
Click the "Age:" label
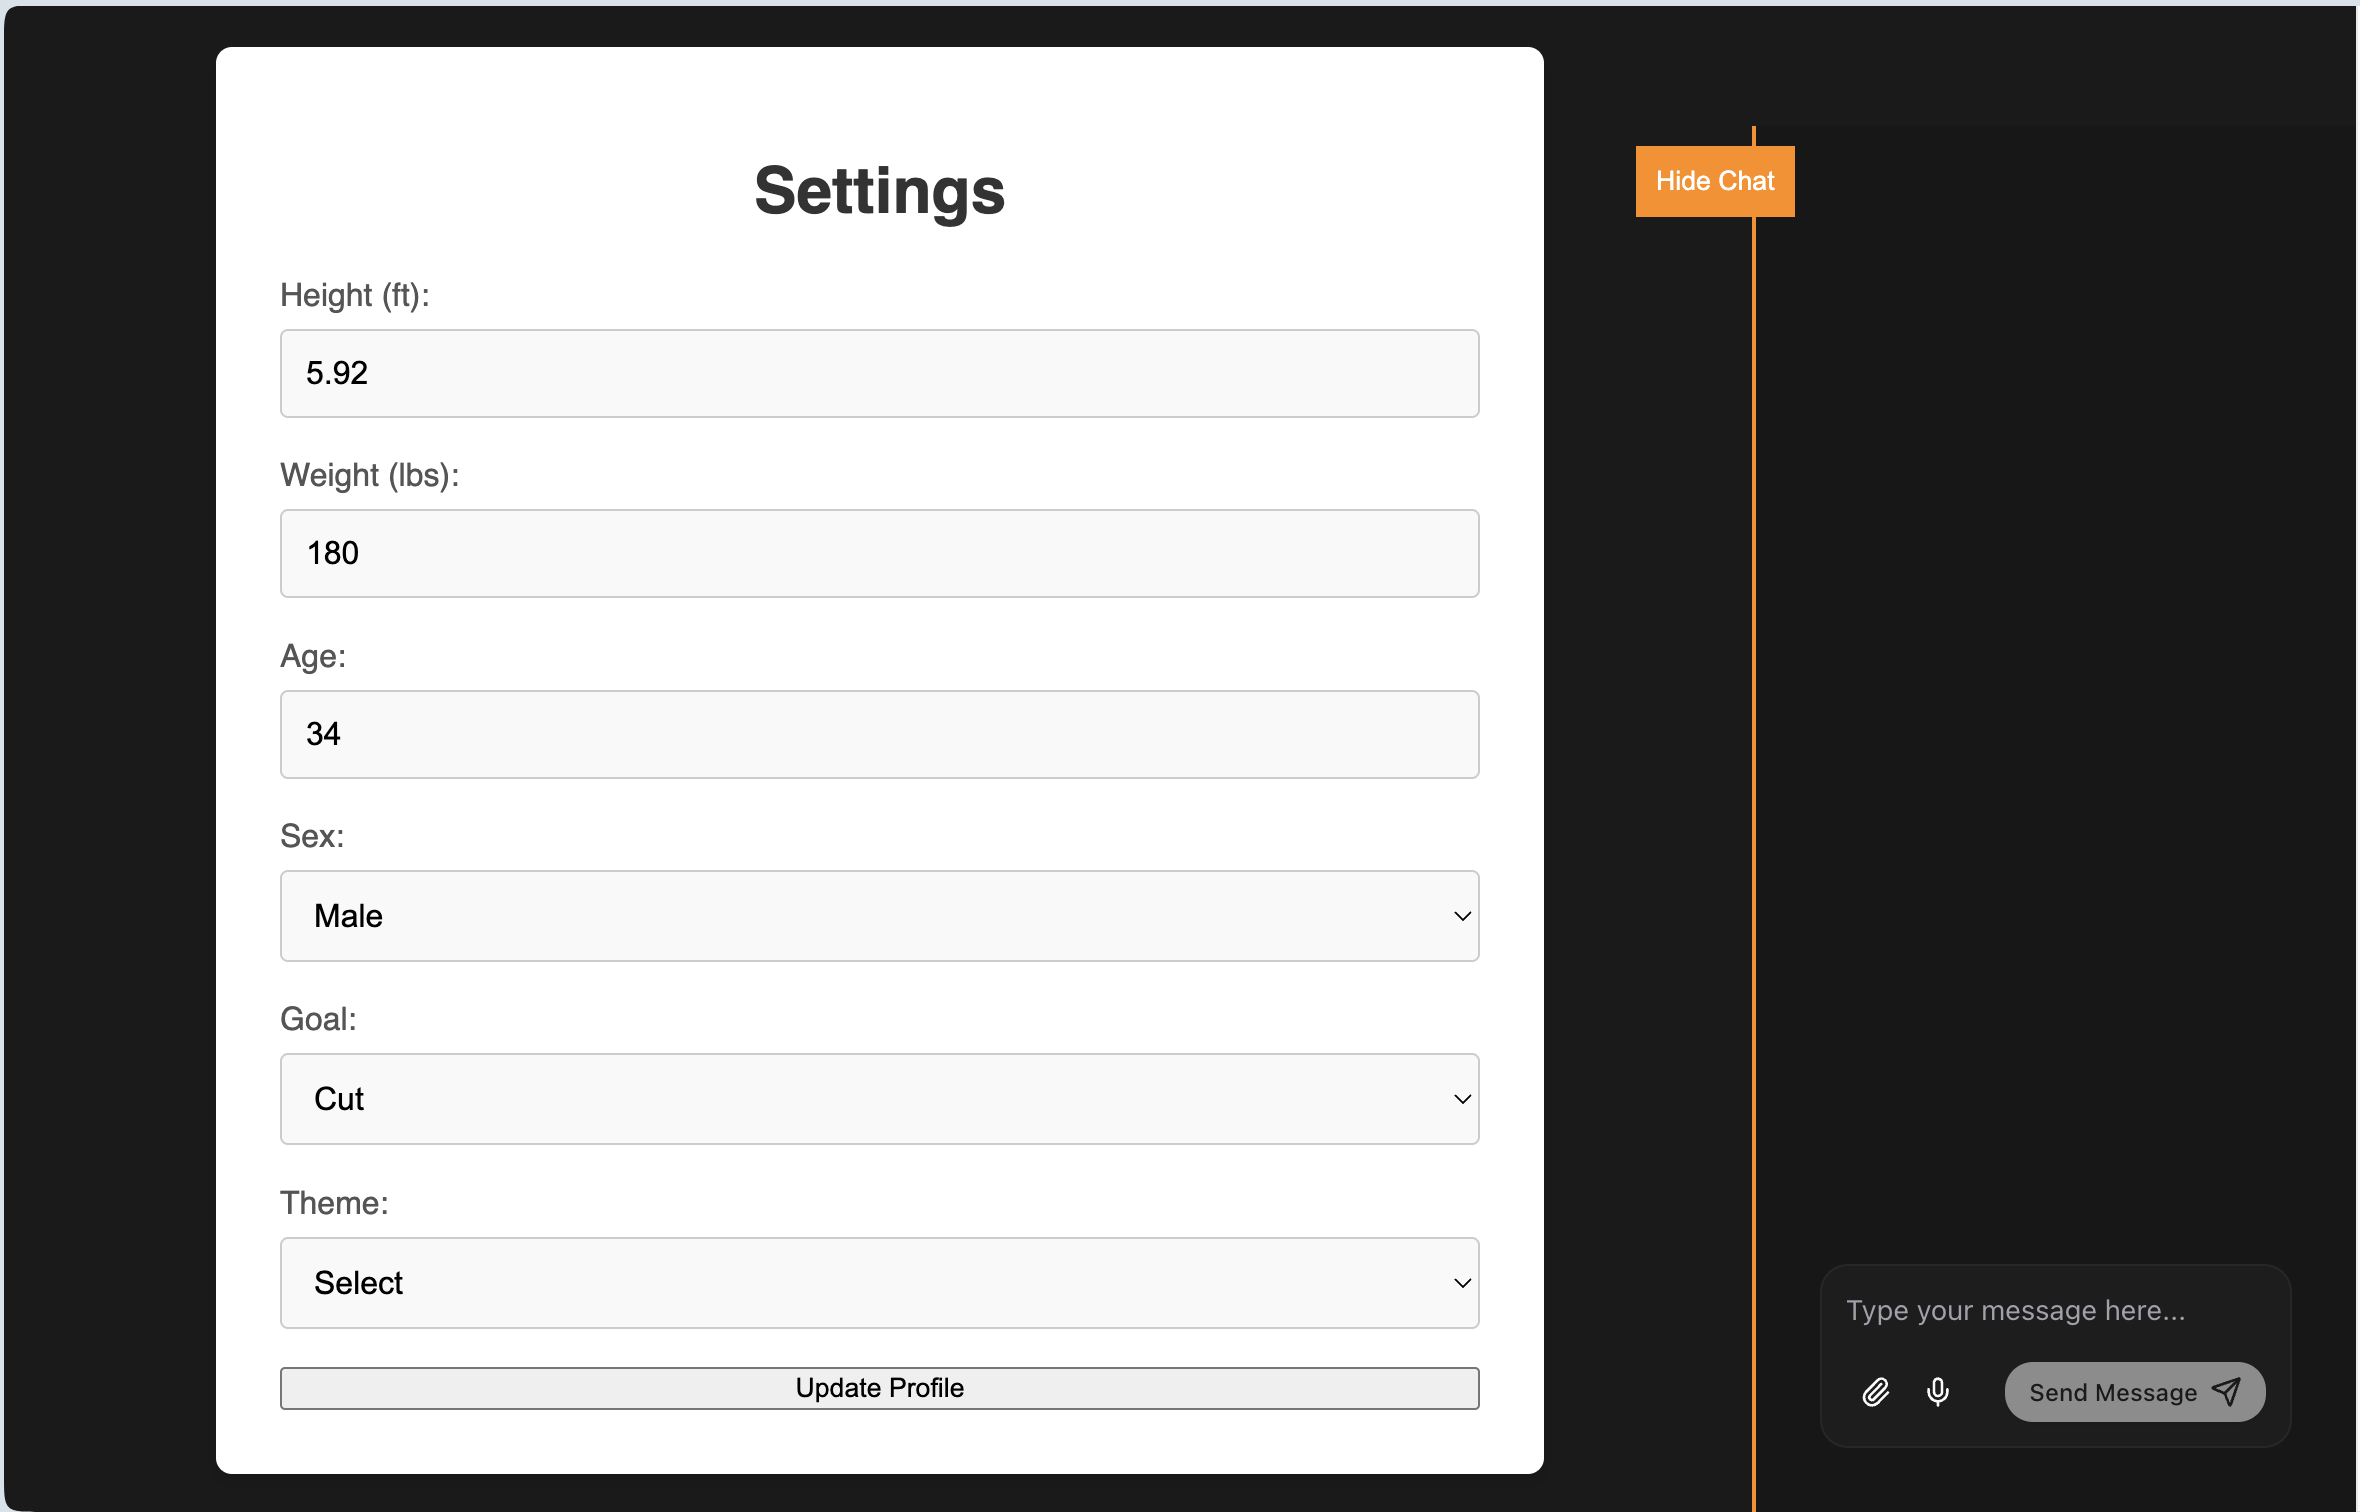pyautogui.click(x=313, y=656)
